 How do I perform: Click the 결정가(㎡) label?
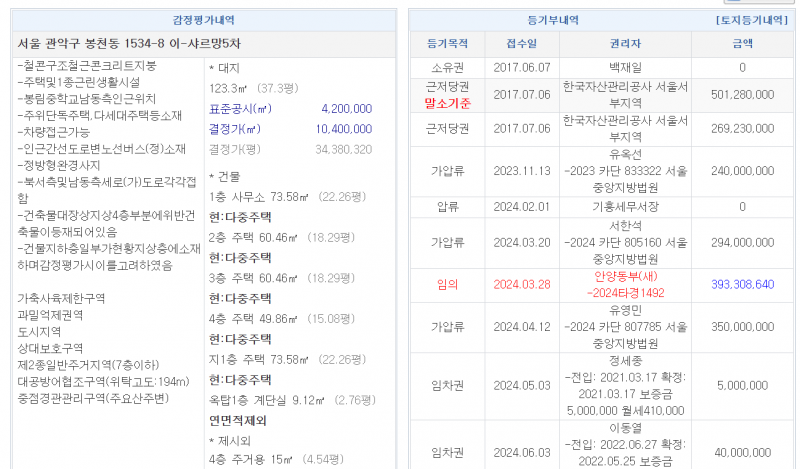(236, 129)
